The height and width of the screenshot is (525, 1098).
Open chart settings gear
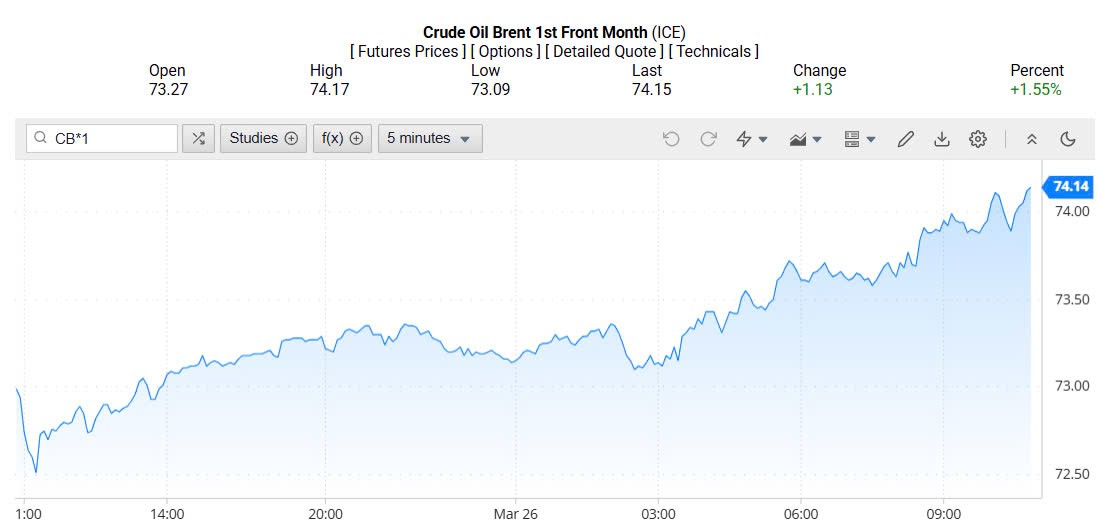pos(977,139)
